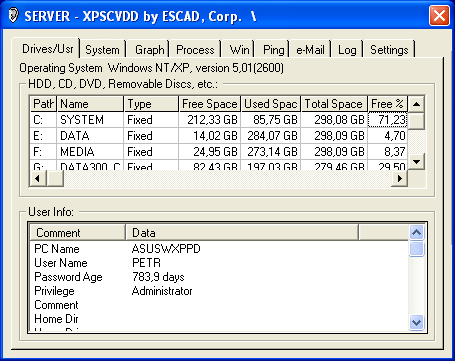The height and width of the screenshot is (361, 455).
Task: Click the Name column header in drives list
Action: pyautogui.click(x=90, y=104)
